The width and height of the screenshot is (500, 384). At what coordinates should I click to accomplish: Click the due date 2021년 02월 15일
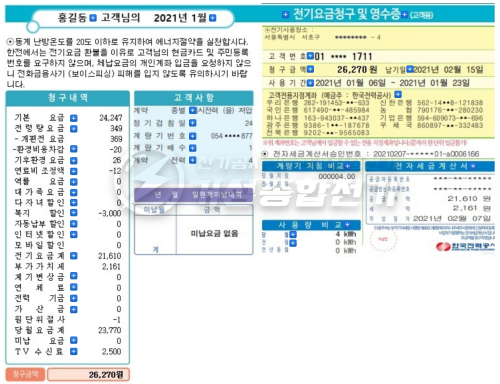tap(448, 70)
